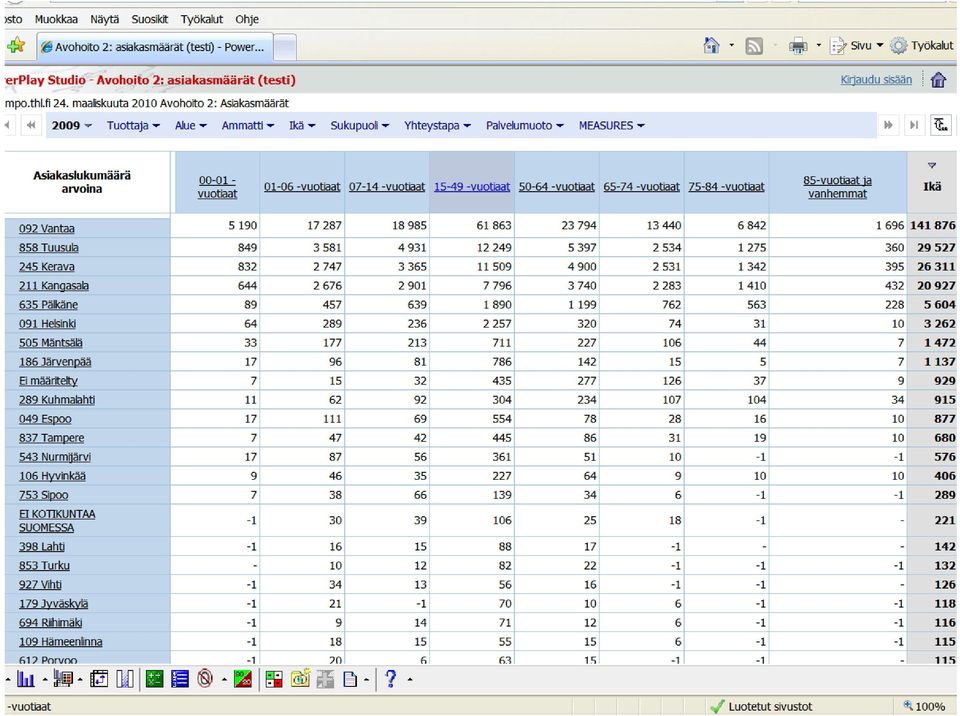
Task: Open the Muokkaa menu
Action: [x=56, y=19]
